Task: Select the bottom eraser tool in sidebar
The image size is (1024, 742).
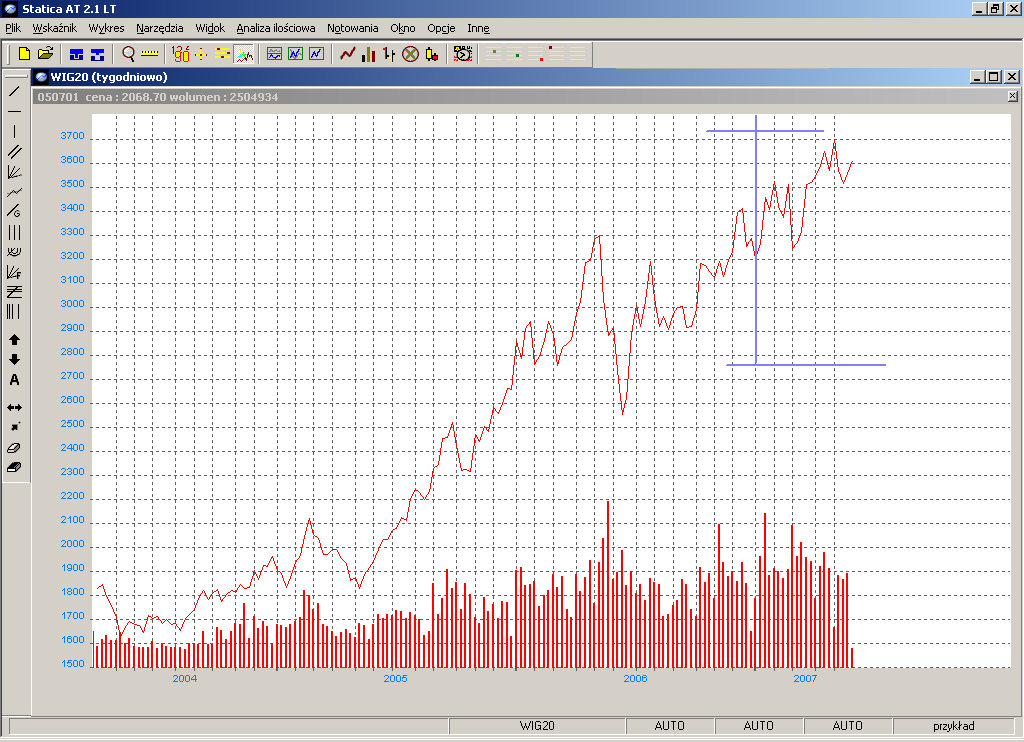Action: point(14,467)
